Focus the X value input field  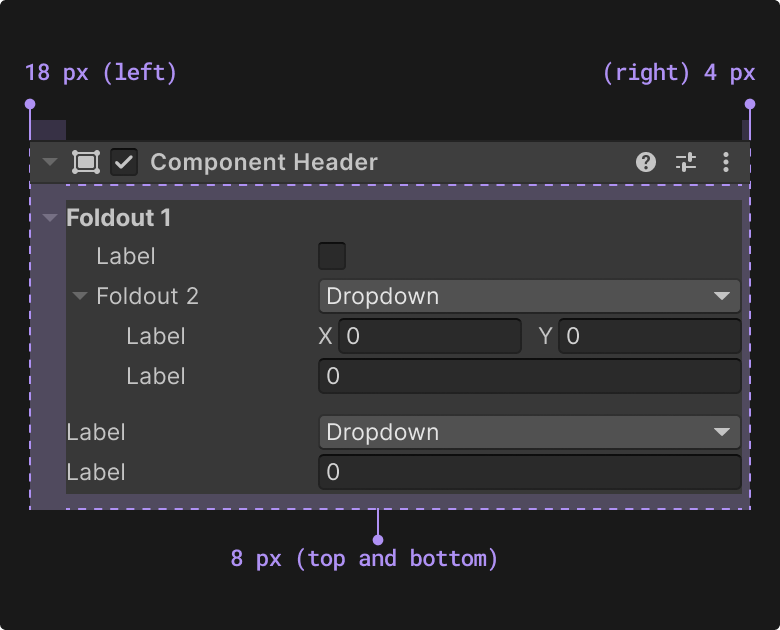click(x=430, y=336)
